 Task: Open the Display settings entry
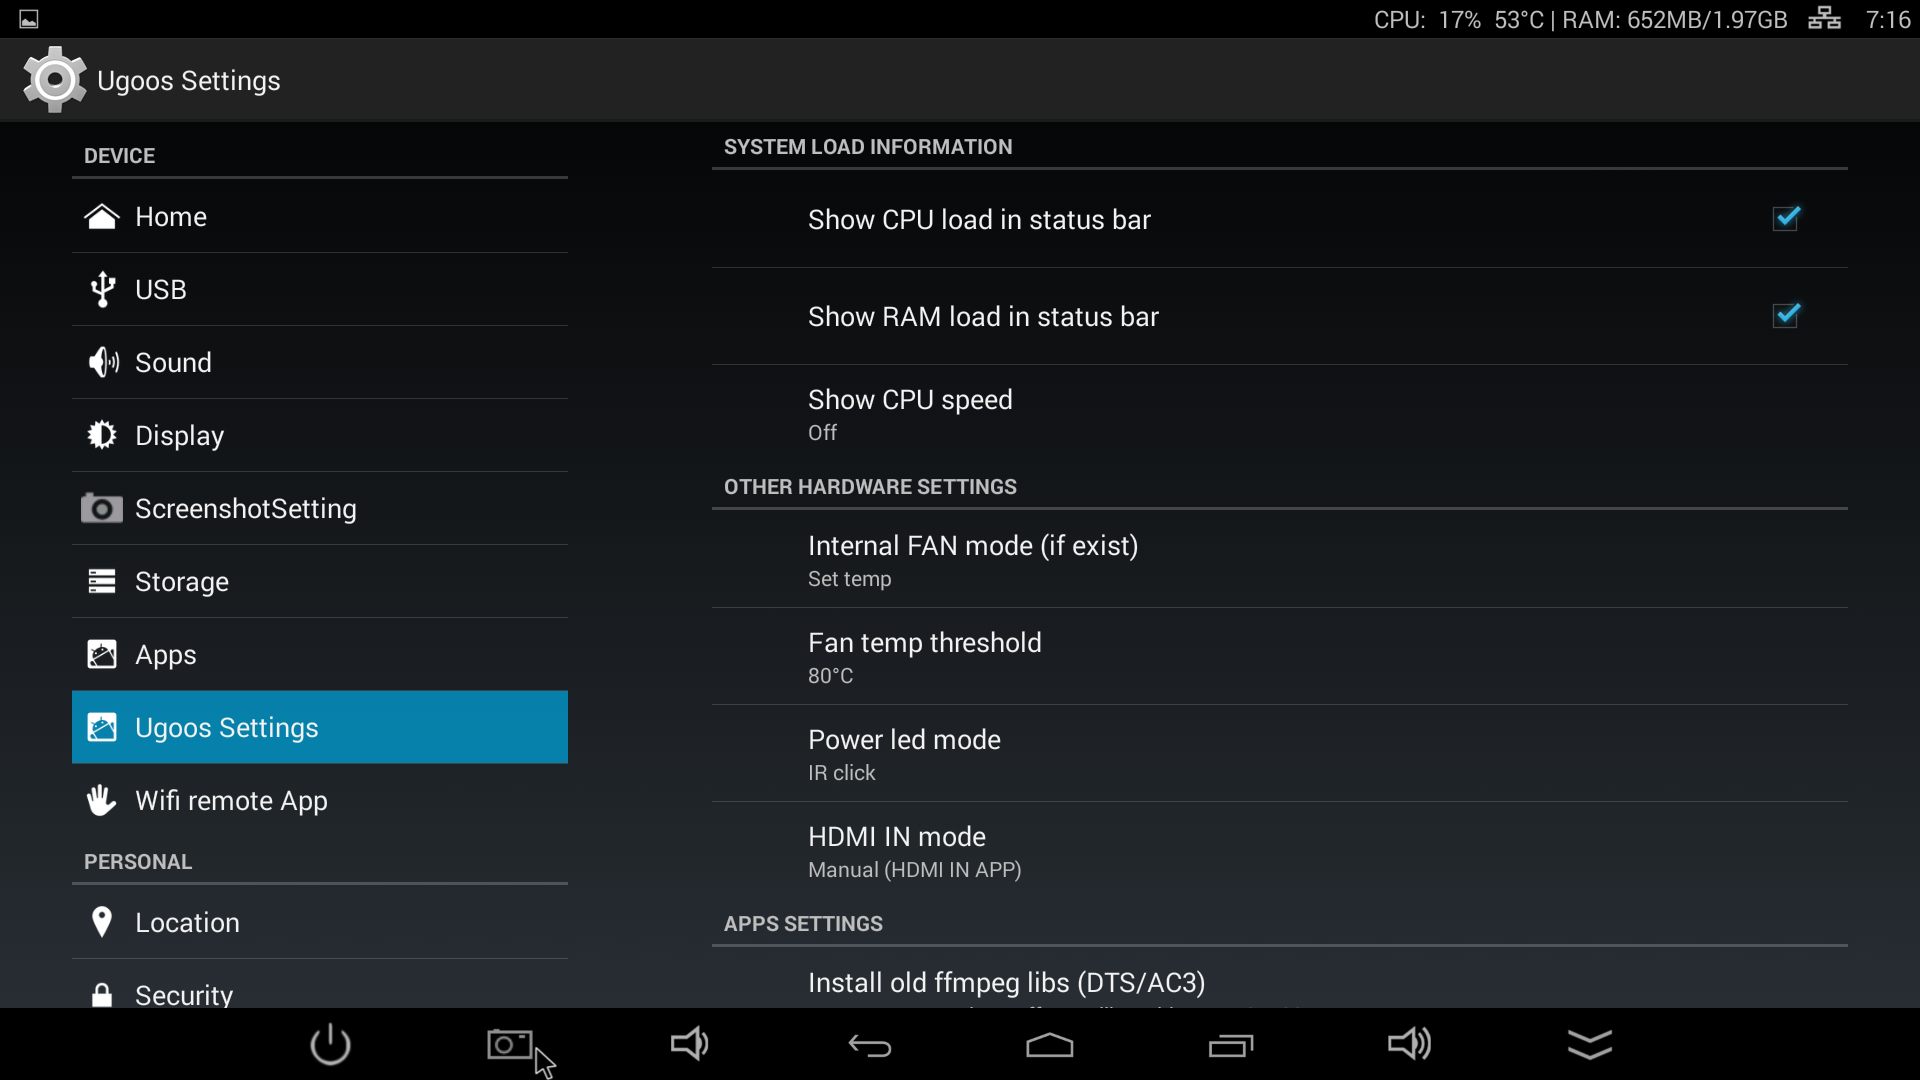pos(320,435)
